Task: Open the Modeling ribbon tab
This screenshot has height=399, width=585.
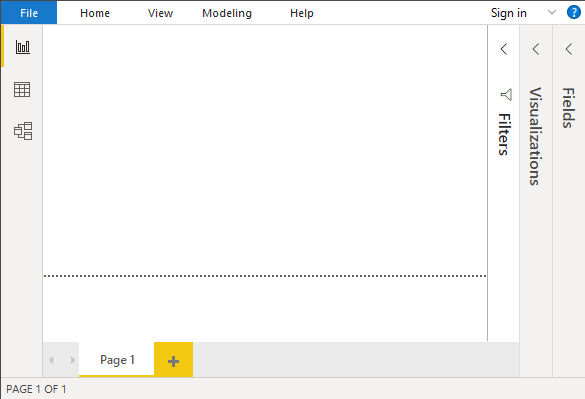Action: click(227, 13)
